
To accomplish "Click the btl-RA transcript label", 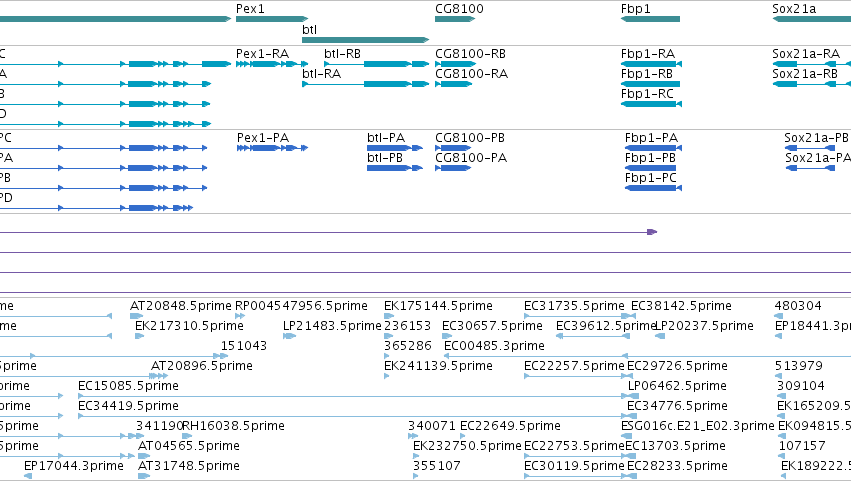I will [321, 74].
